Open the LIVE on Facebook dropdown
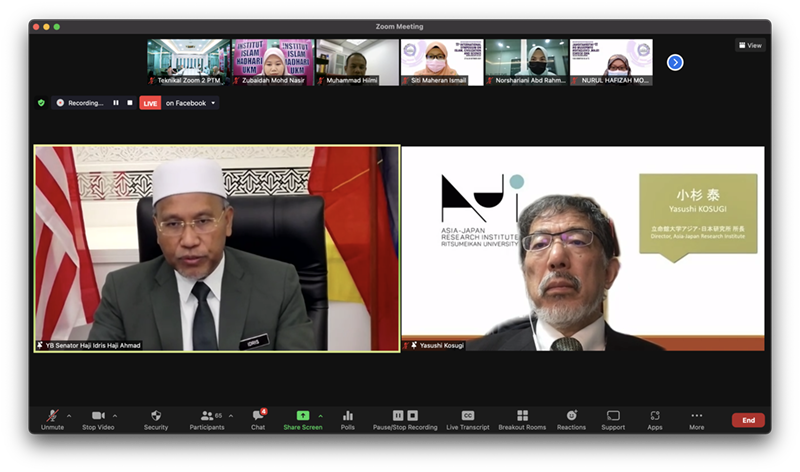800x472 pixels. tap(212, 103)
